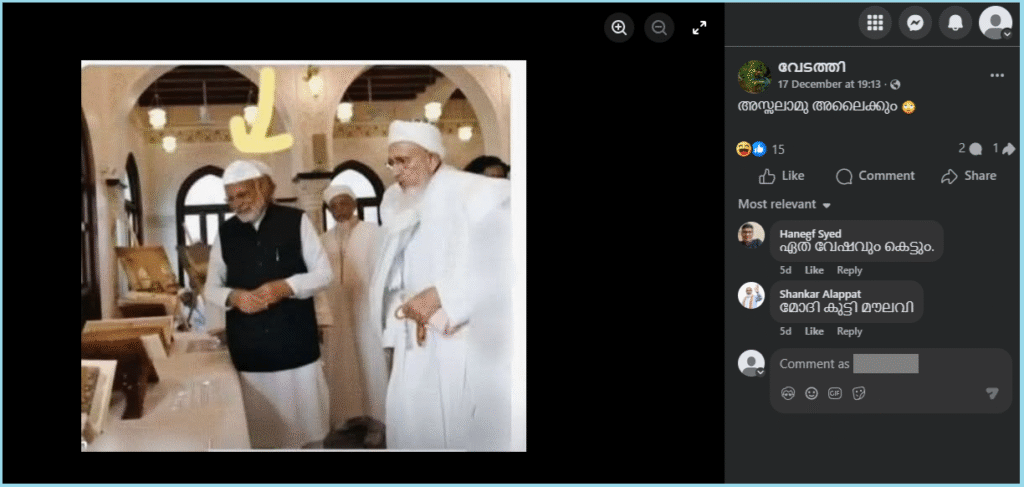Insert an emoji into the comment
The width and height of the screenshot is (1024, 487).
coord(812,393)
